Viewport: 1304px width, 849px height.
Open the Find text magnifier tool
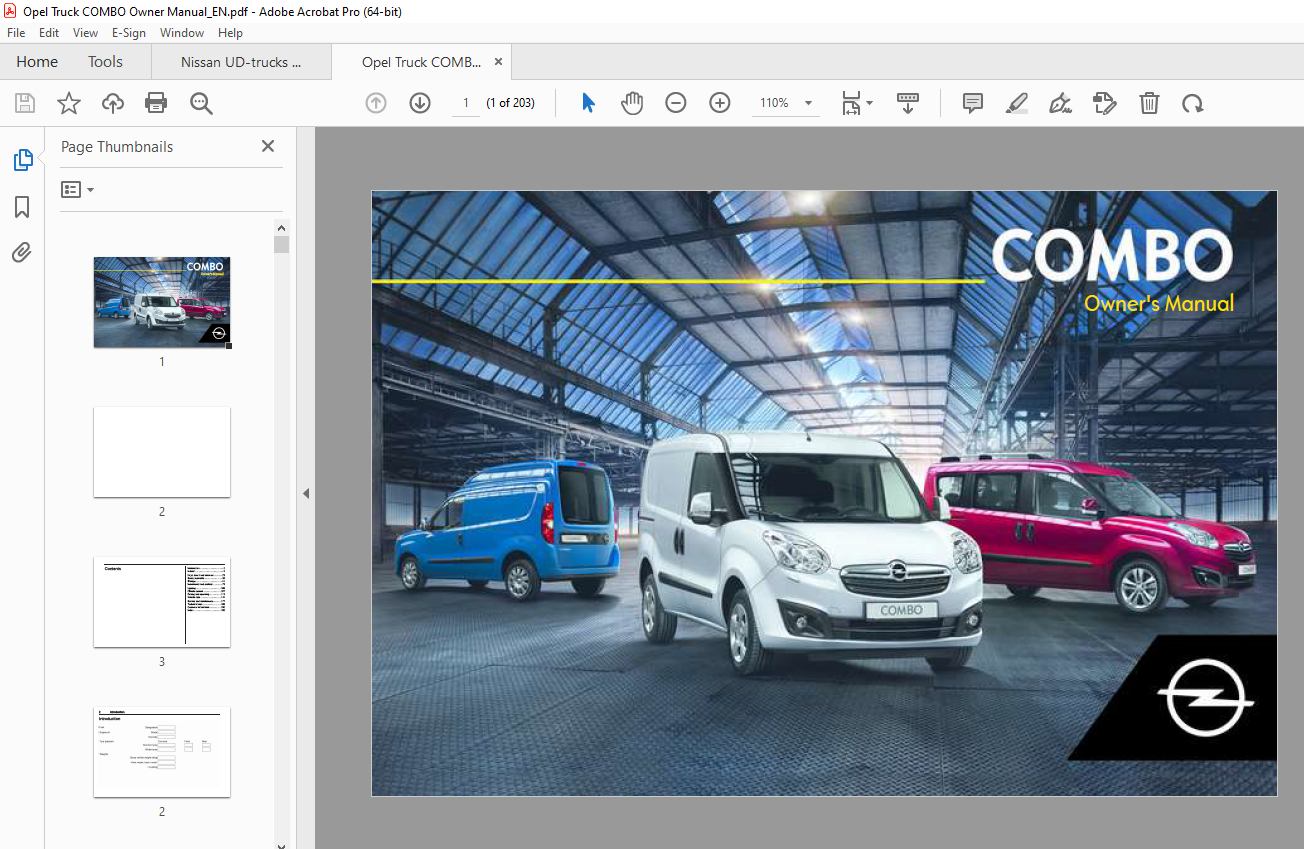pos(202,103)
